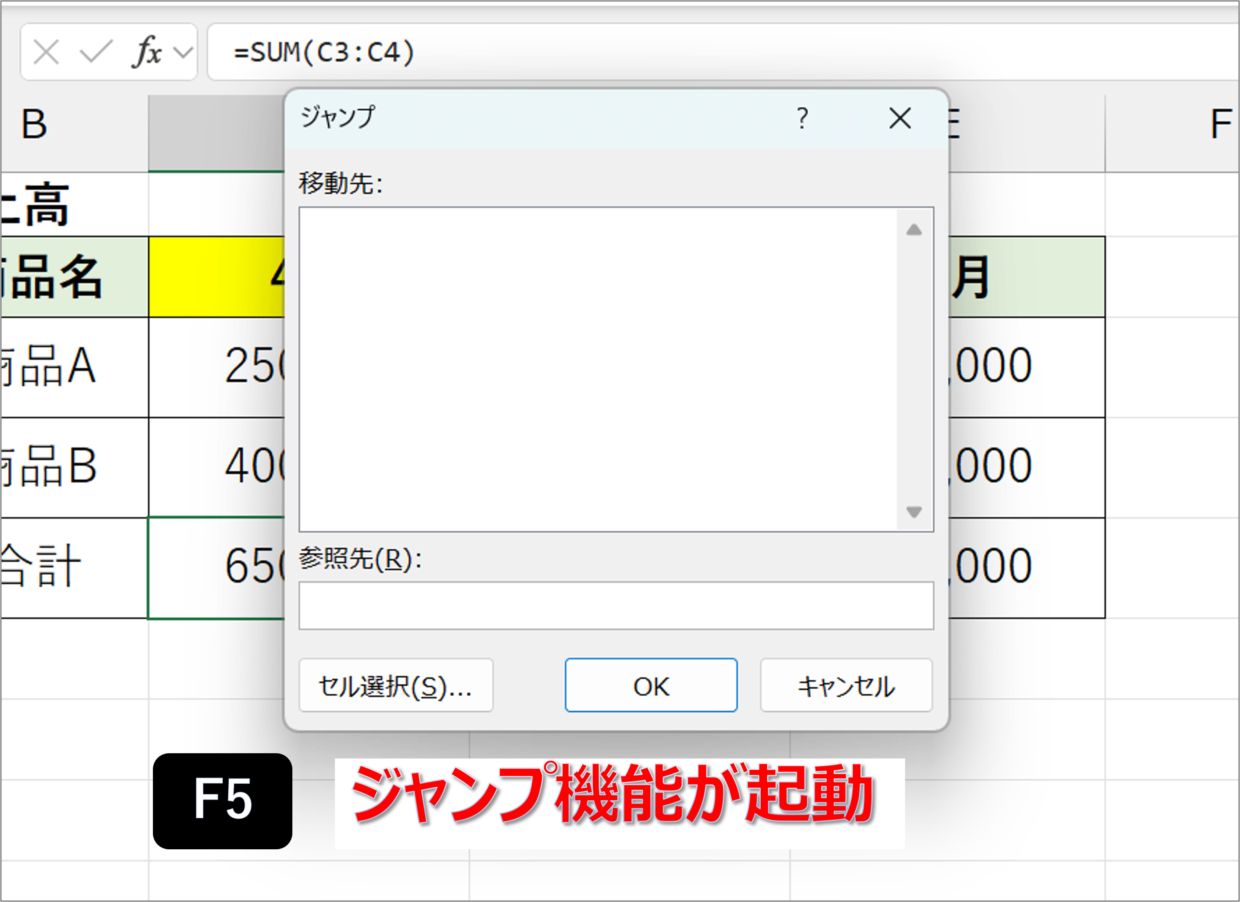The image size is (1240, 902).
Task: Click the formula bar cancel X icon
Action: (46, 52)
